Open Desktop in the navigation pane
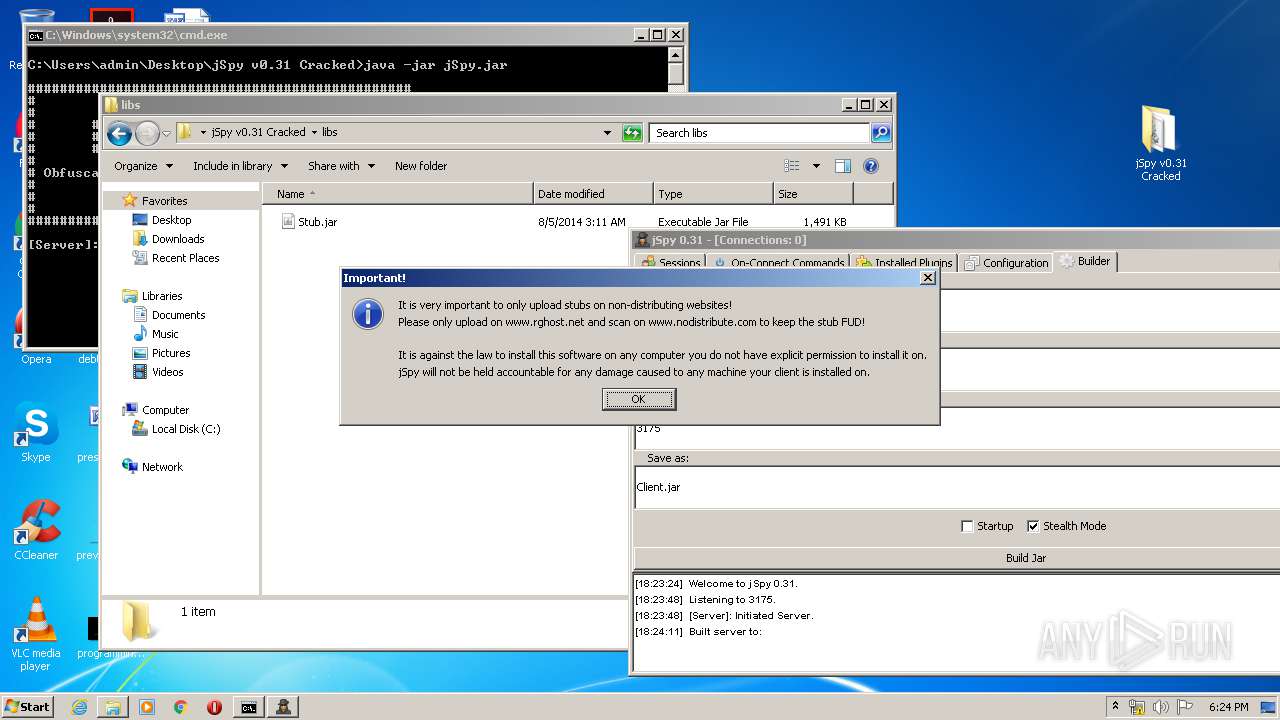This screenshot has height=720, width=1280. pos(171,220)
